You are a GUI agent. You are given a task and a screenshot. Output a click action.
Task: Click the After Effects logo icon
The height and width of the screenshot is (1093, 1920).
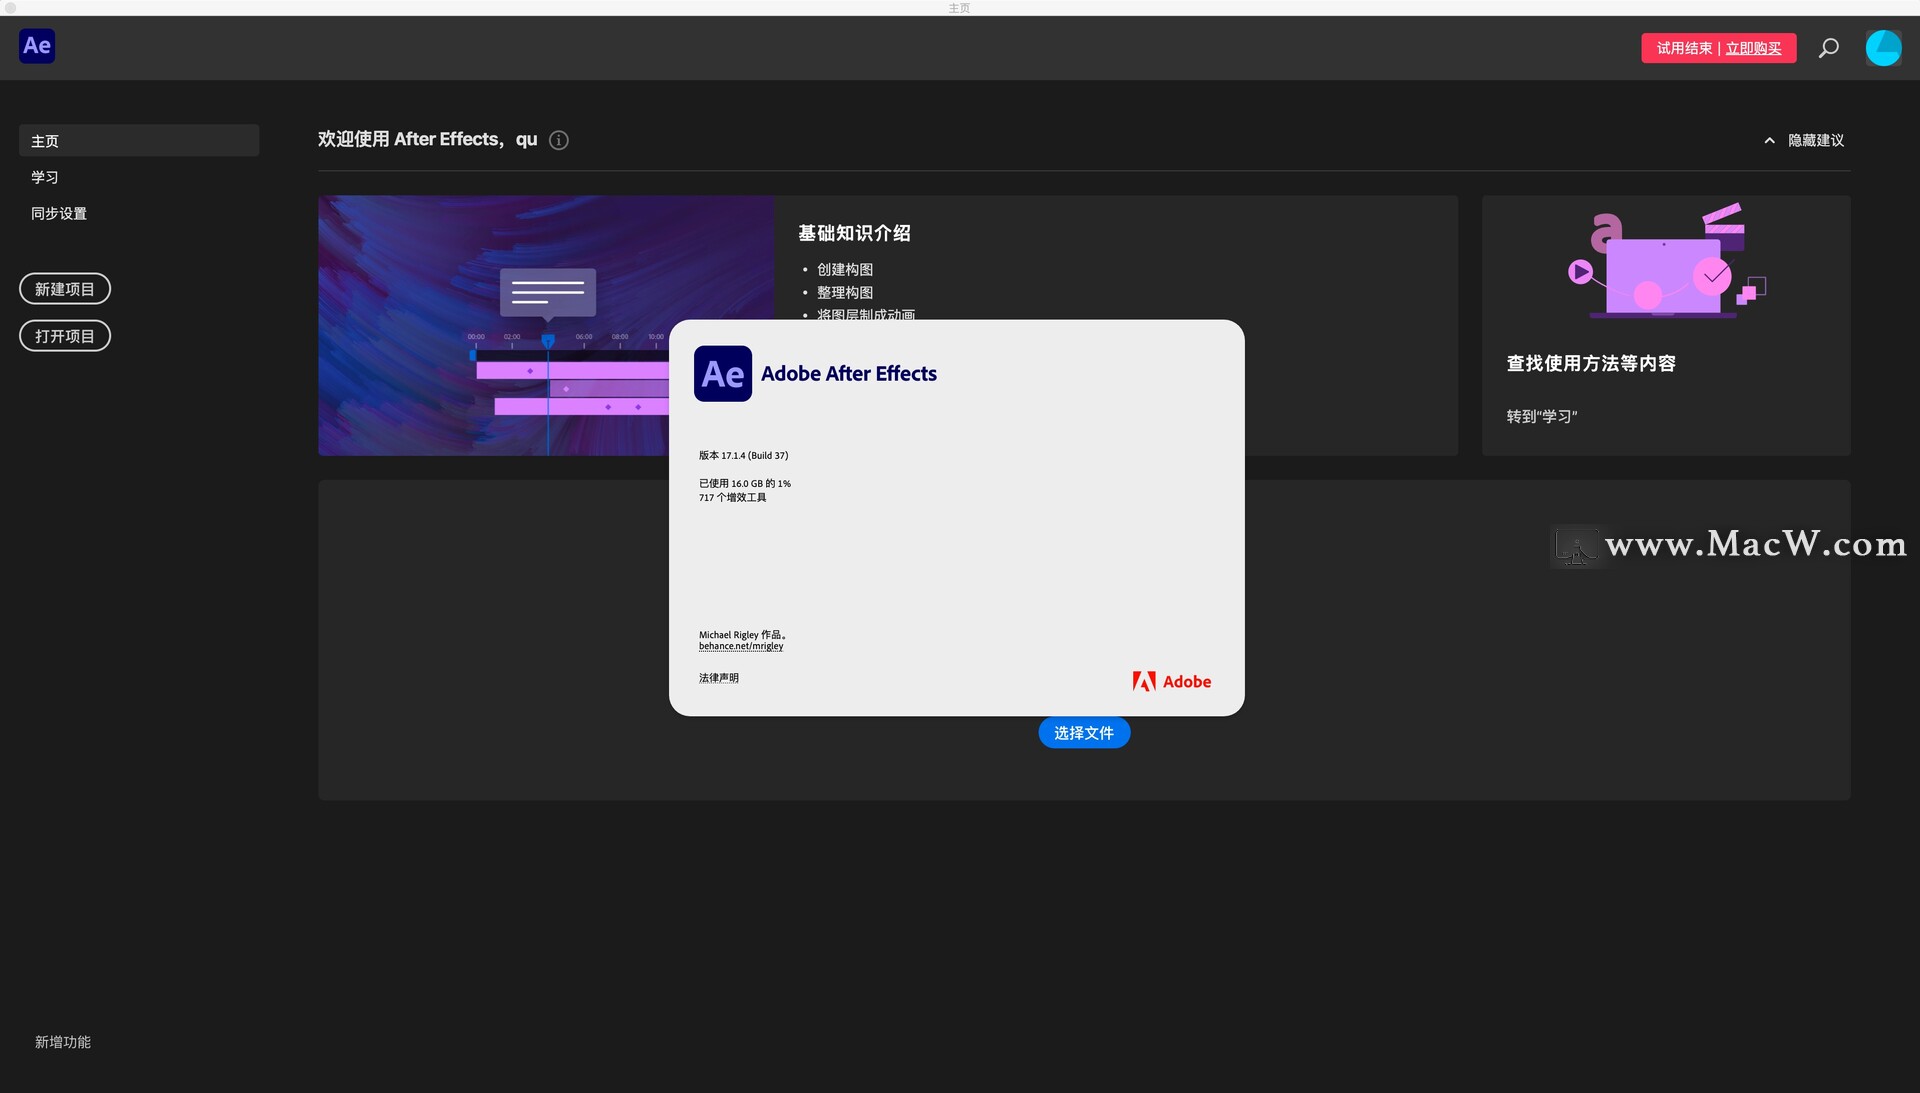37,46
